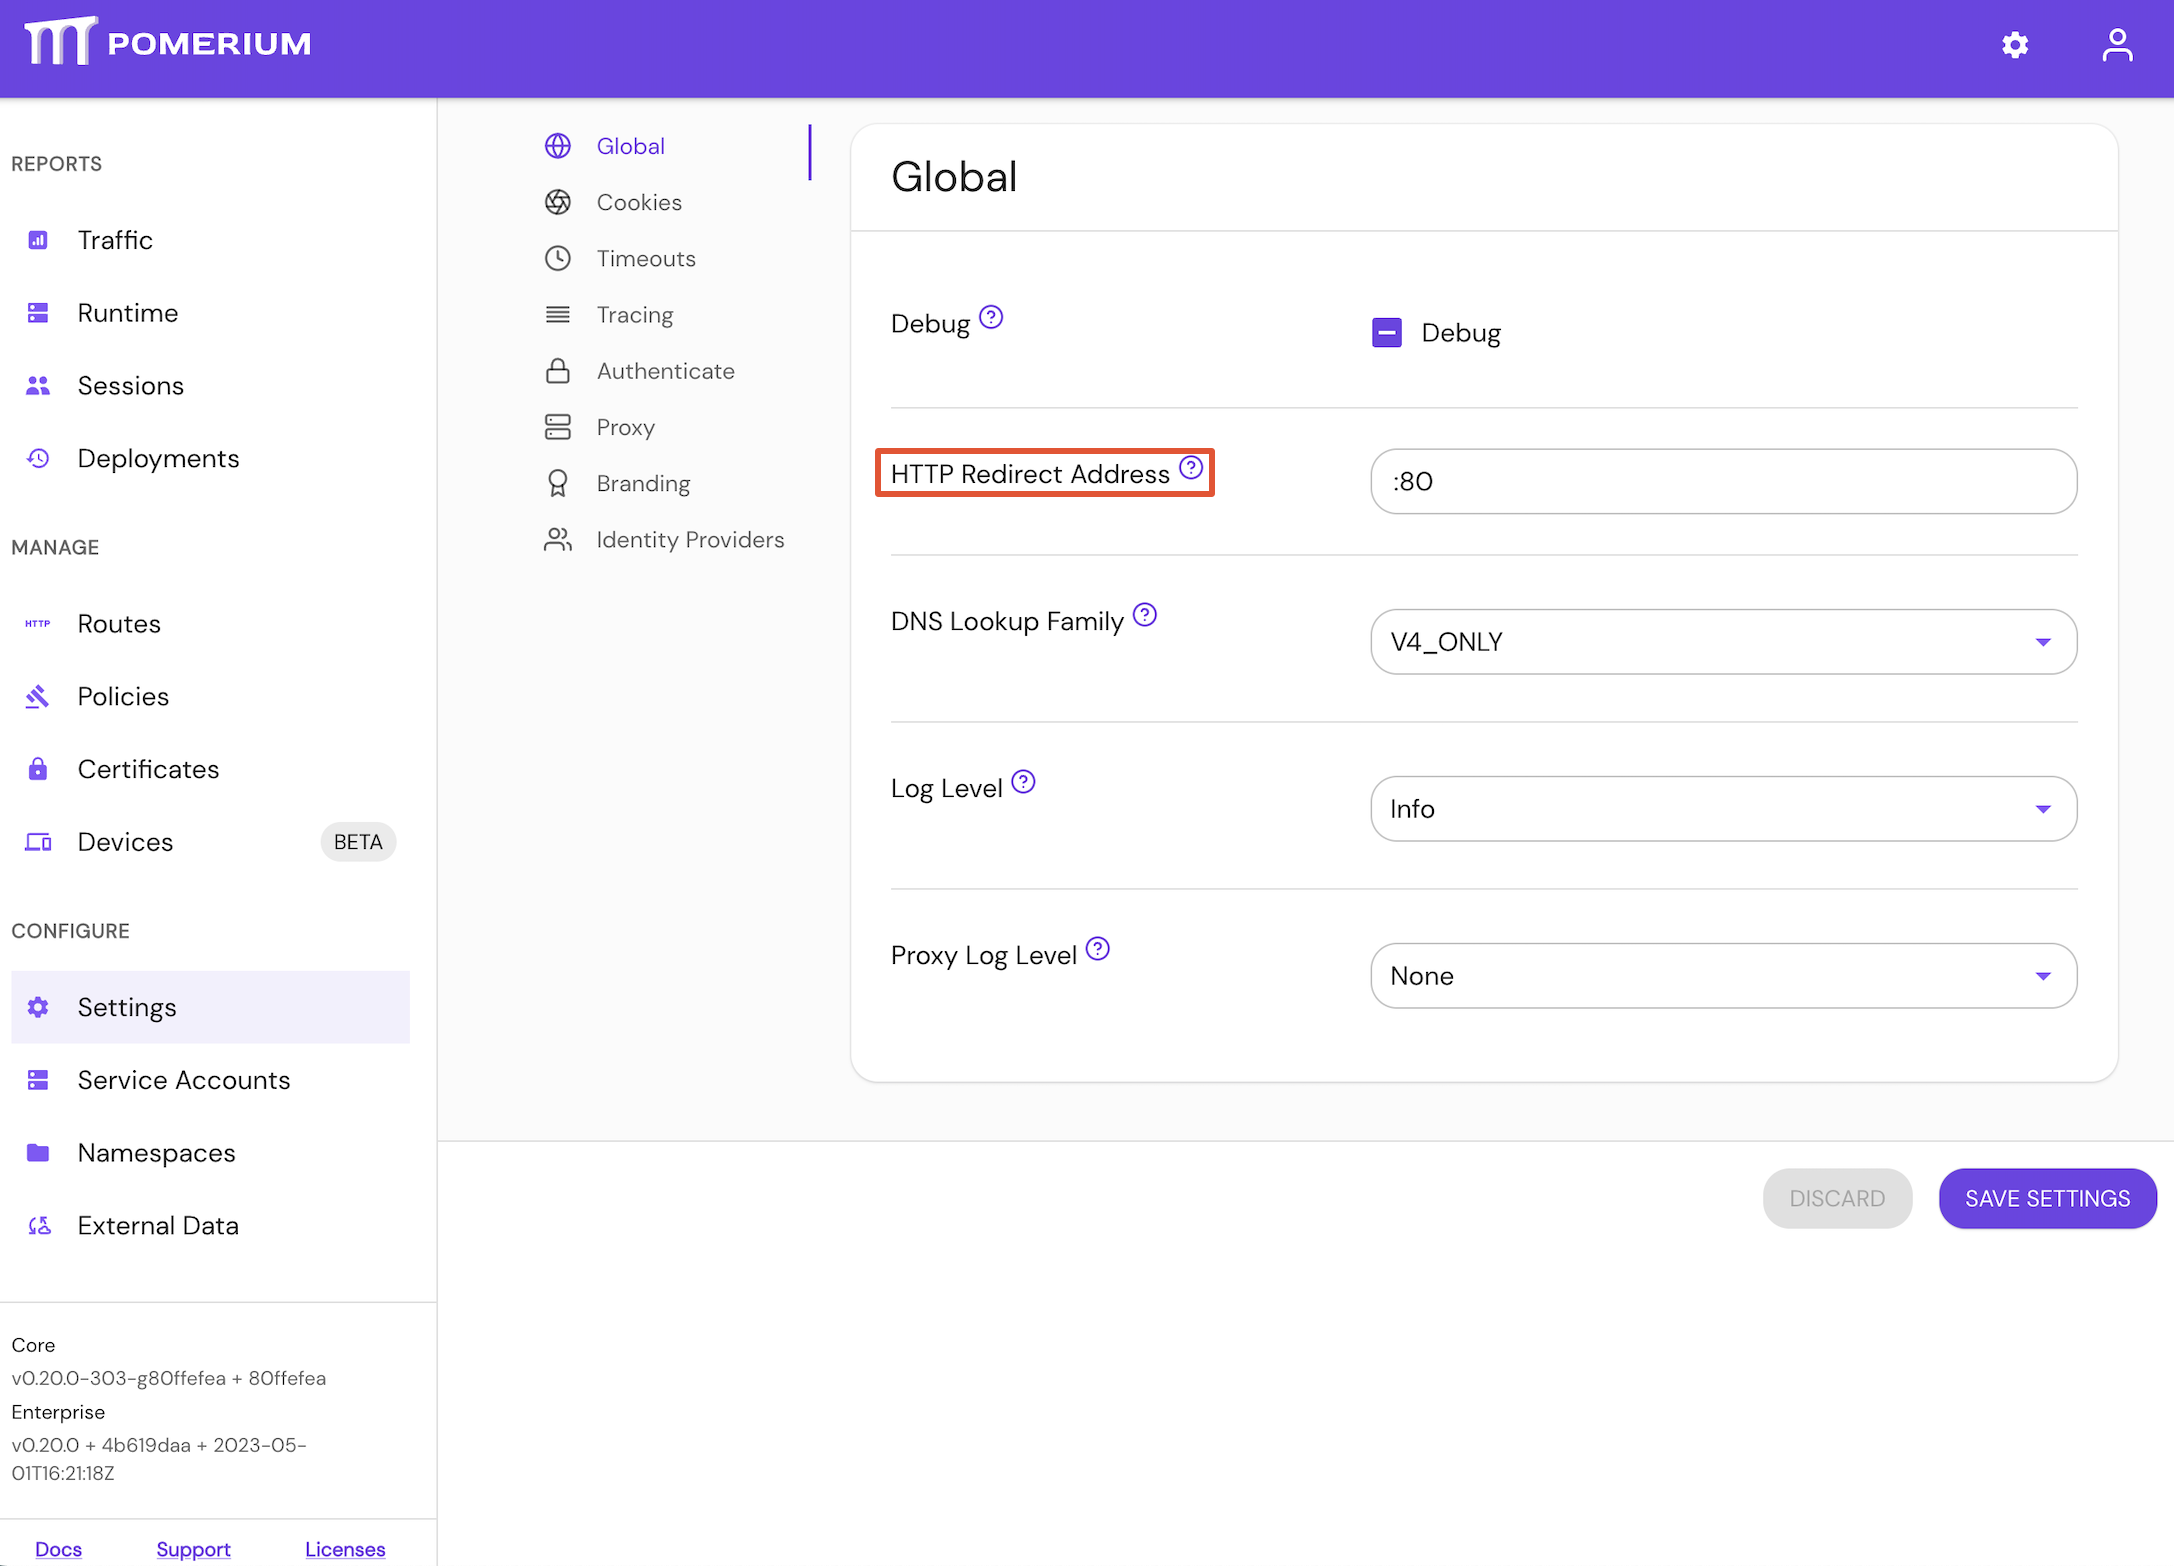Open Certificates from the Manage section

148,769
